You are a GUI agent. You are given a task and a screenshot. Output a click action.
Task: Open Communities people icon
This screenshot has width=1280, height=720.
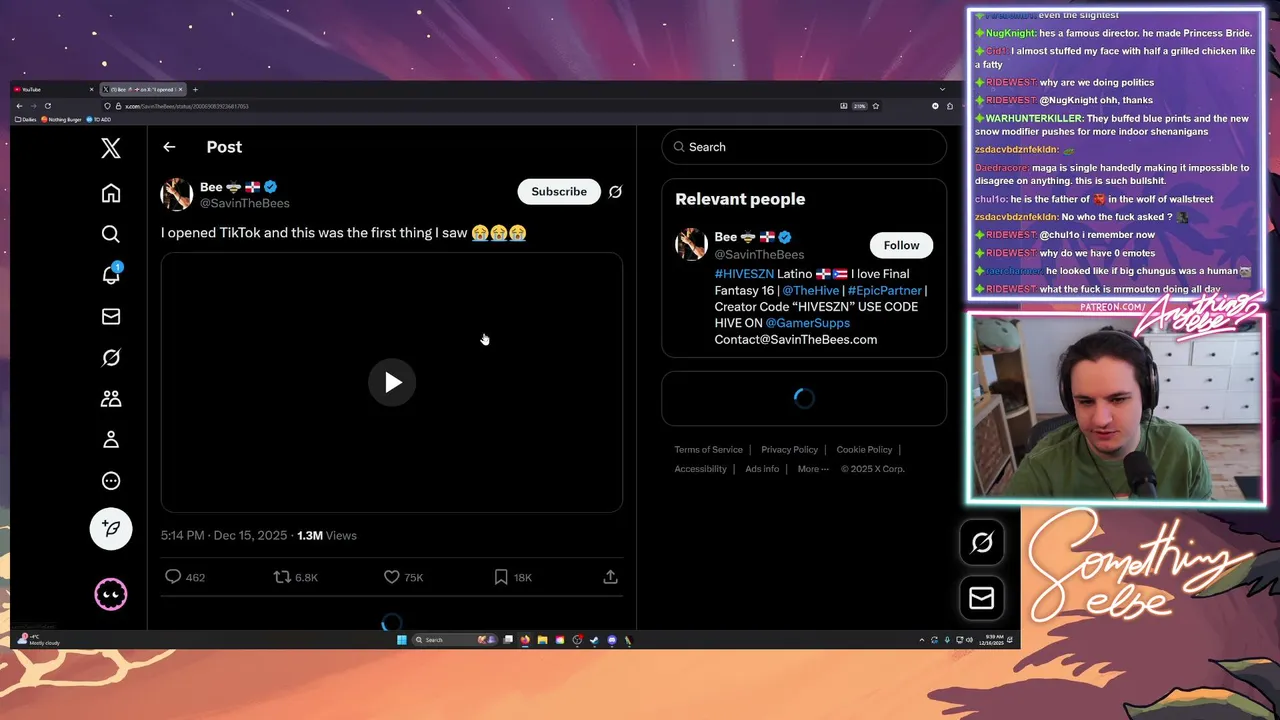pyautogui.click(x=111, y=398)
